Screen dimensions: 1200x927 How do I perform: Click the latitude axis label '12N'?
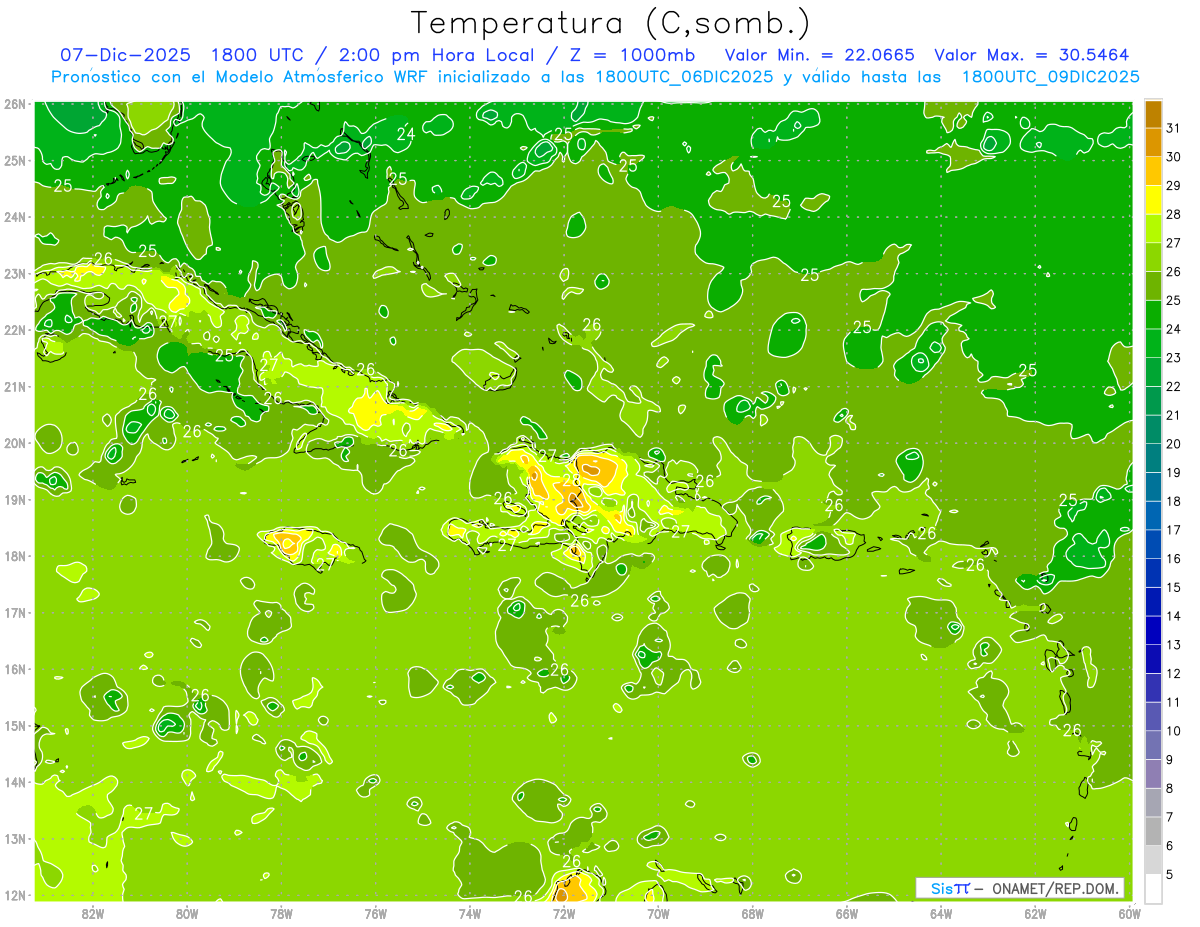(15, 895)
